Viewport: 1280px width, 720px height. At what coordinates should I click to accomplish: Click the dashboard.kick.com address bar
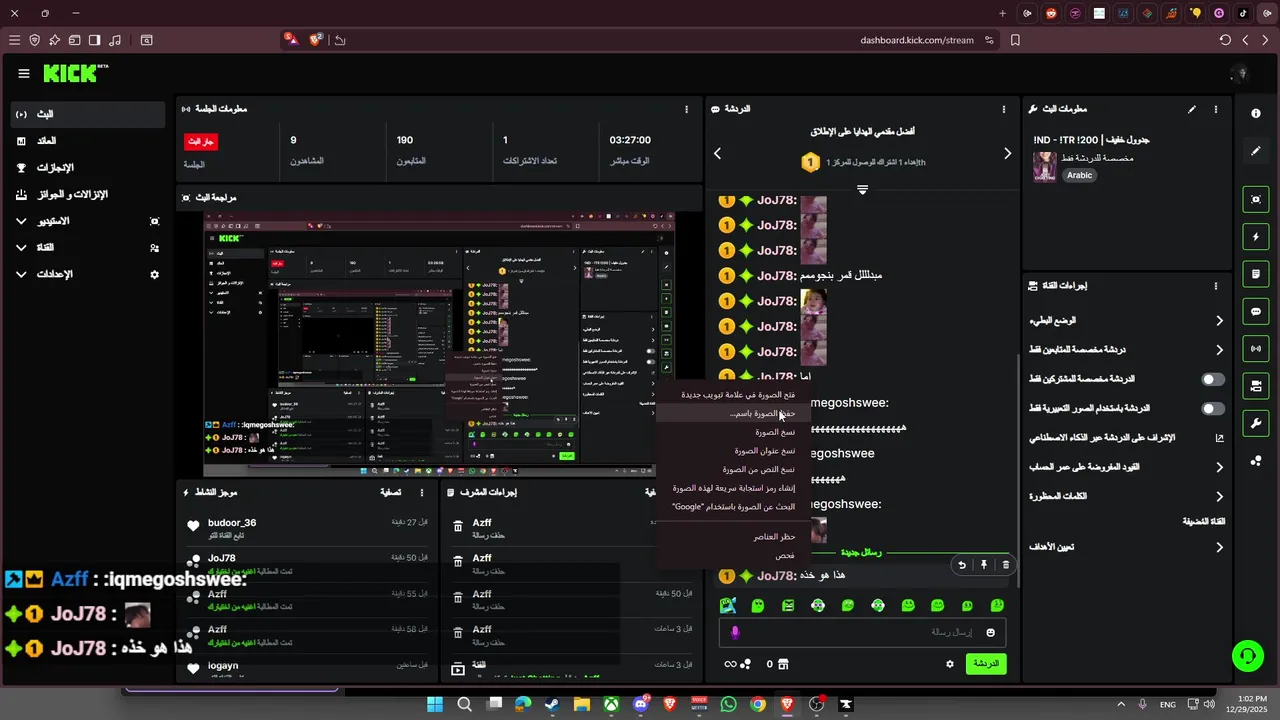[917, 40]
